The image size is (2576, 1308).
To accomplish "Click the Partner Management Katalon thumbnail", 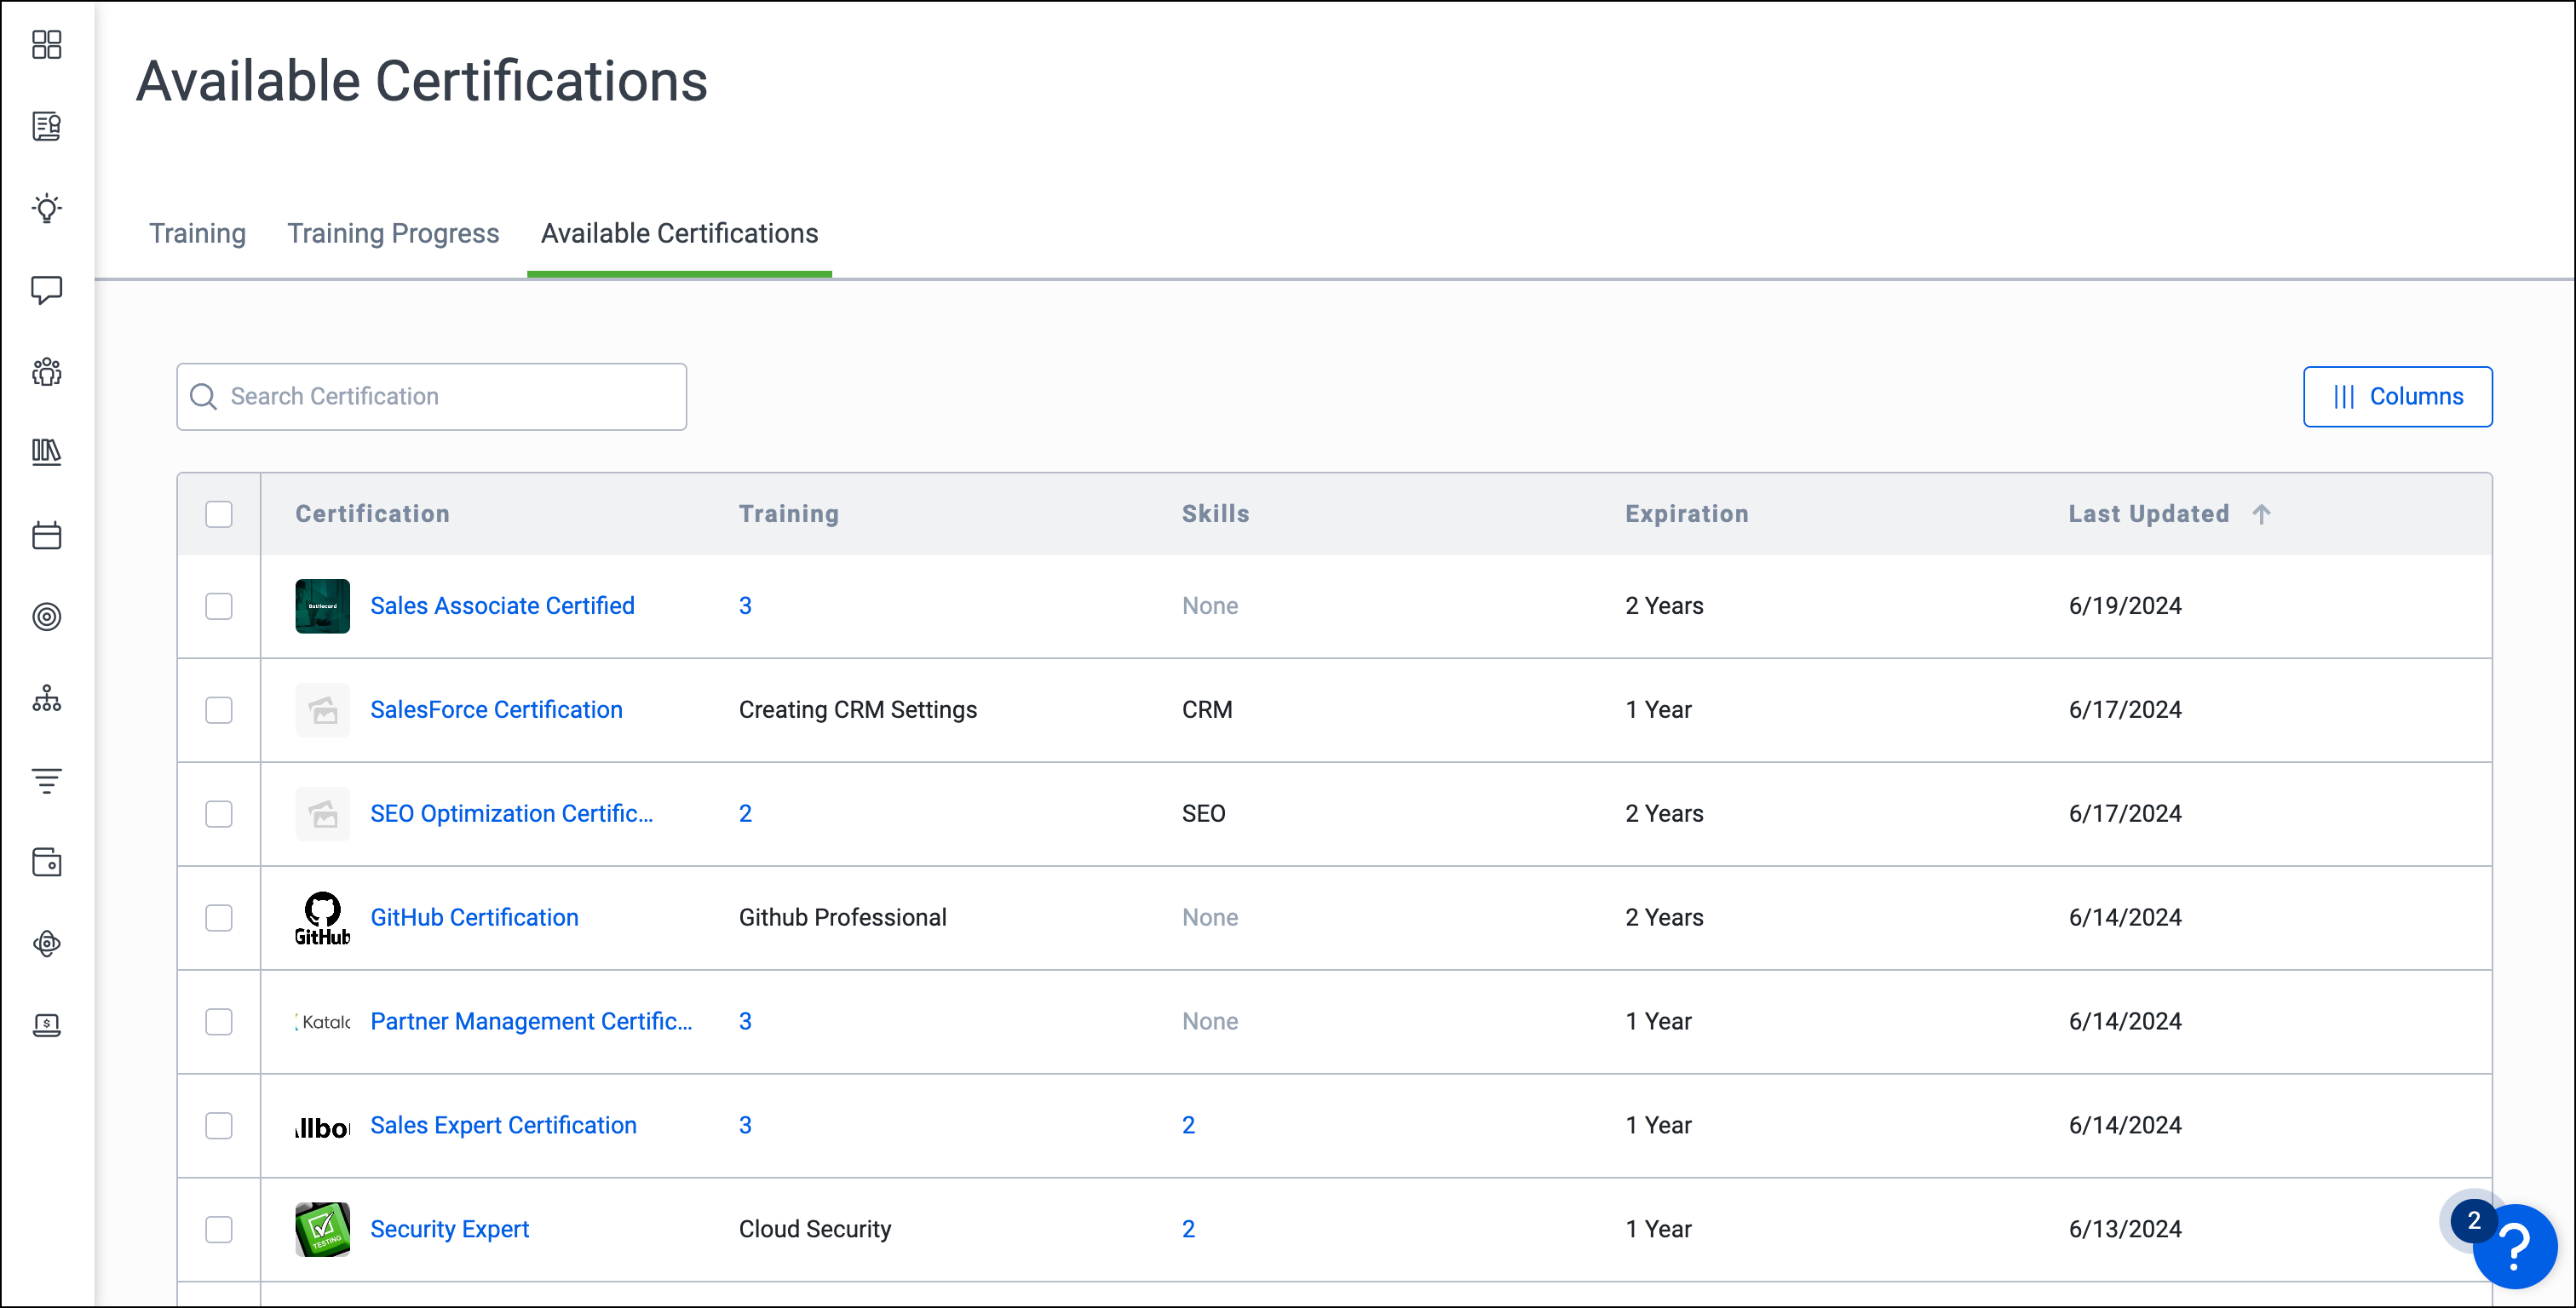I will (322, 1022).
